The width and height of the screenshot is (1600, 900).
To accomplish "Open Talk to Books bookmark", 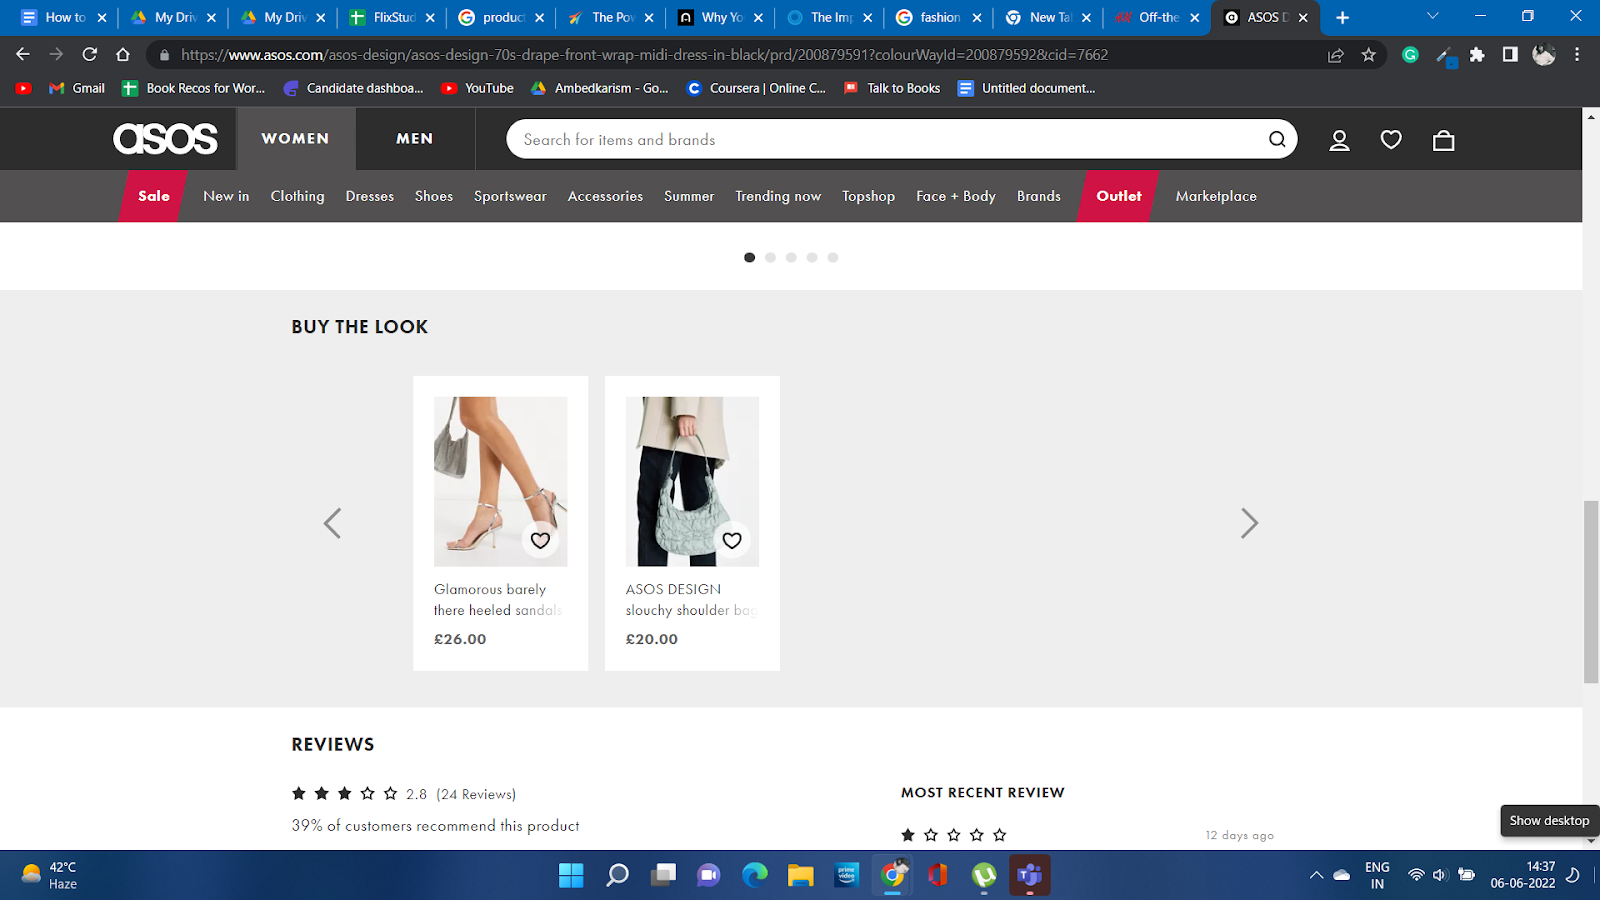I will (x=892, y=88).
